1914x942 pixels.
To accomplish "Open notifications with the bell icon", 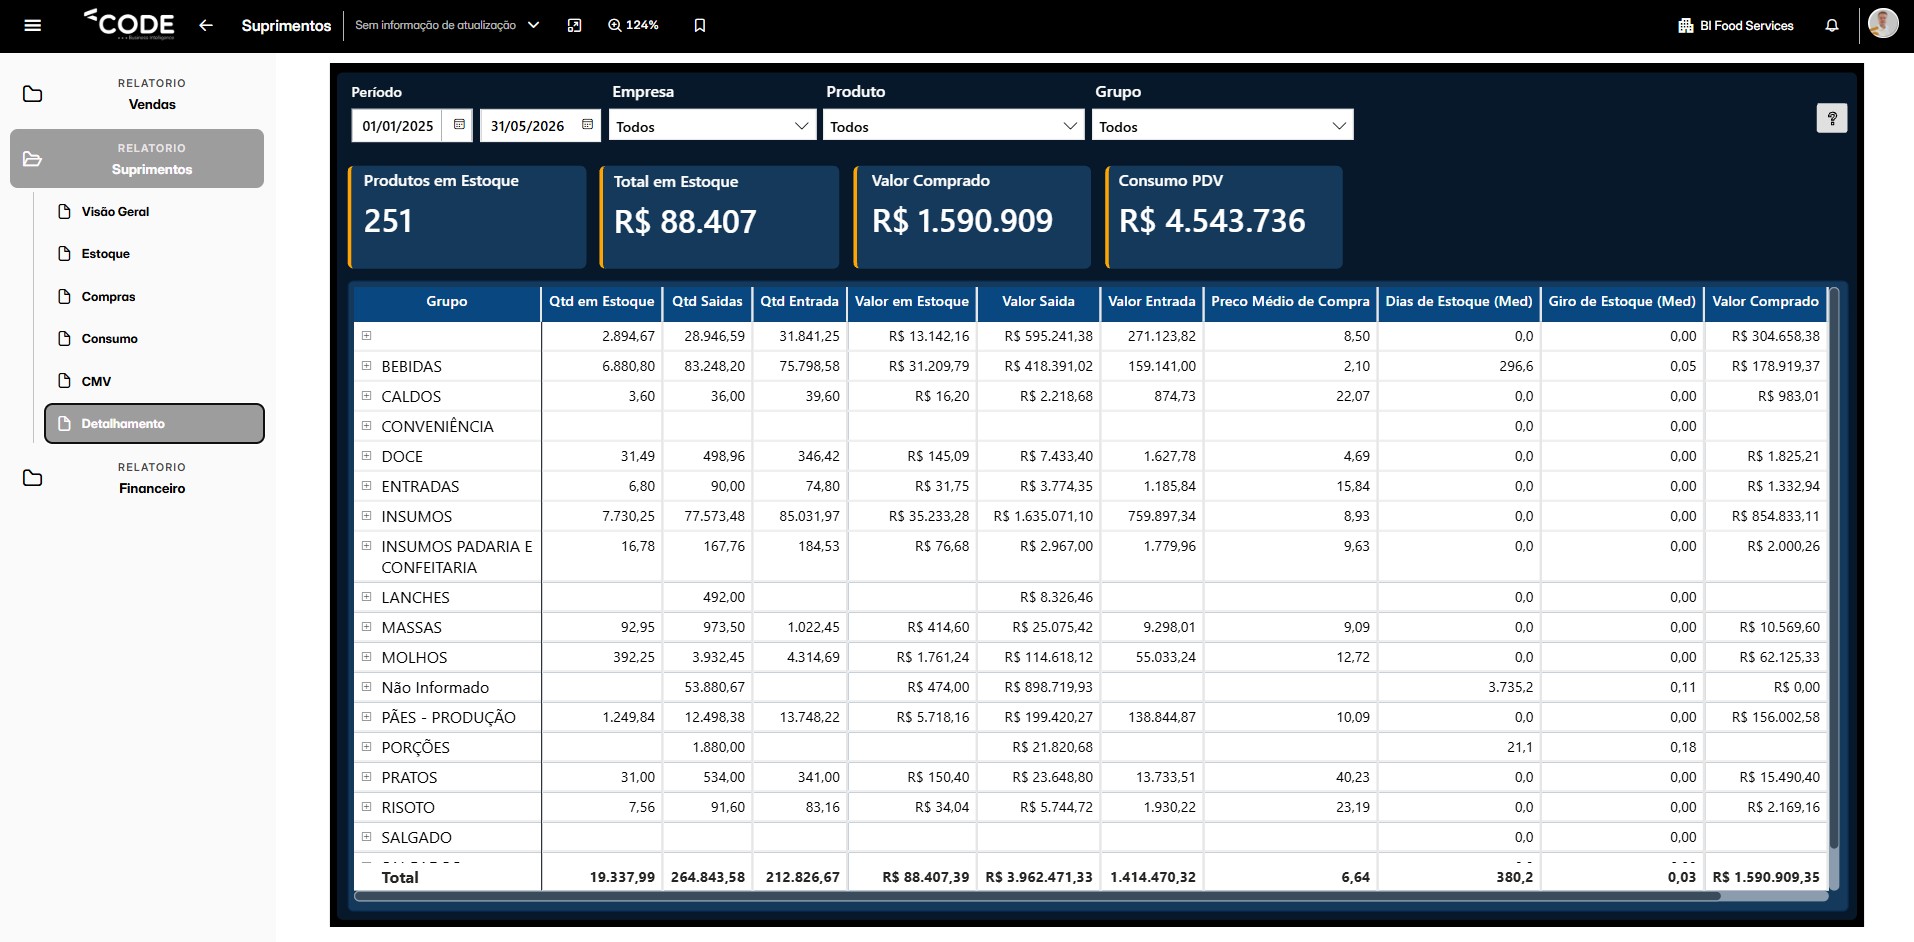I will click(1832, 25).
